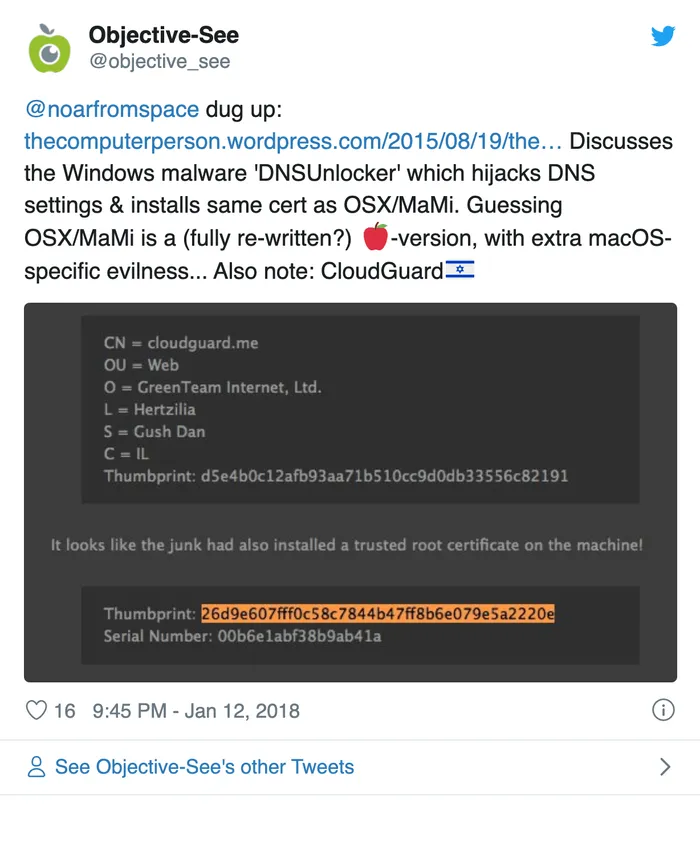Open the thecomputerperson.wordpress.com link
The image size is (700, 862).
pyautogui.click(x=292, y=141)
